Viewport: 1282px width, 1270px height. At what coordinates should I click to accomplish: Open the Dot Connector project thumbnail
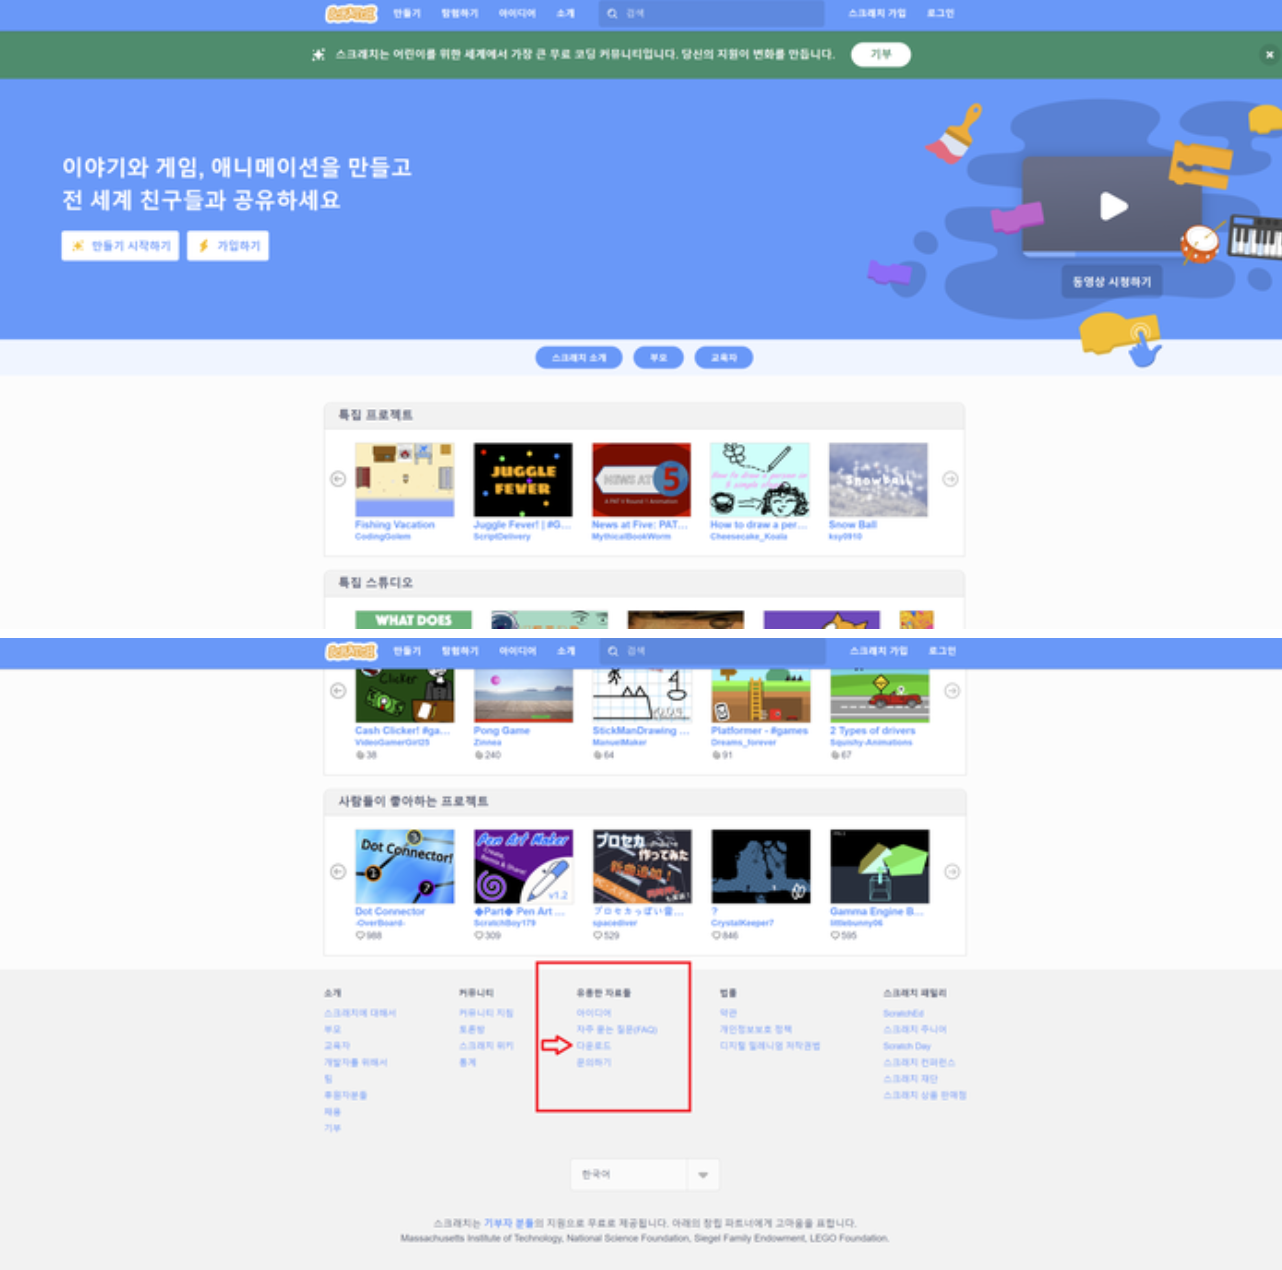click(x=405, y=866)
